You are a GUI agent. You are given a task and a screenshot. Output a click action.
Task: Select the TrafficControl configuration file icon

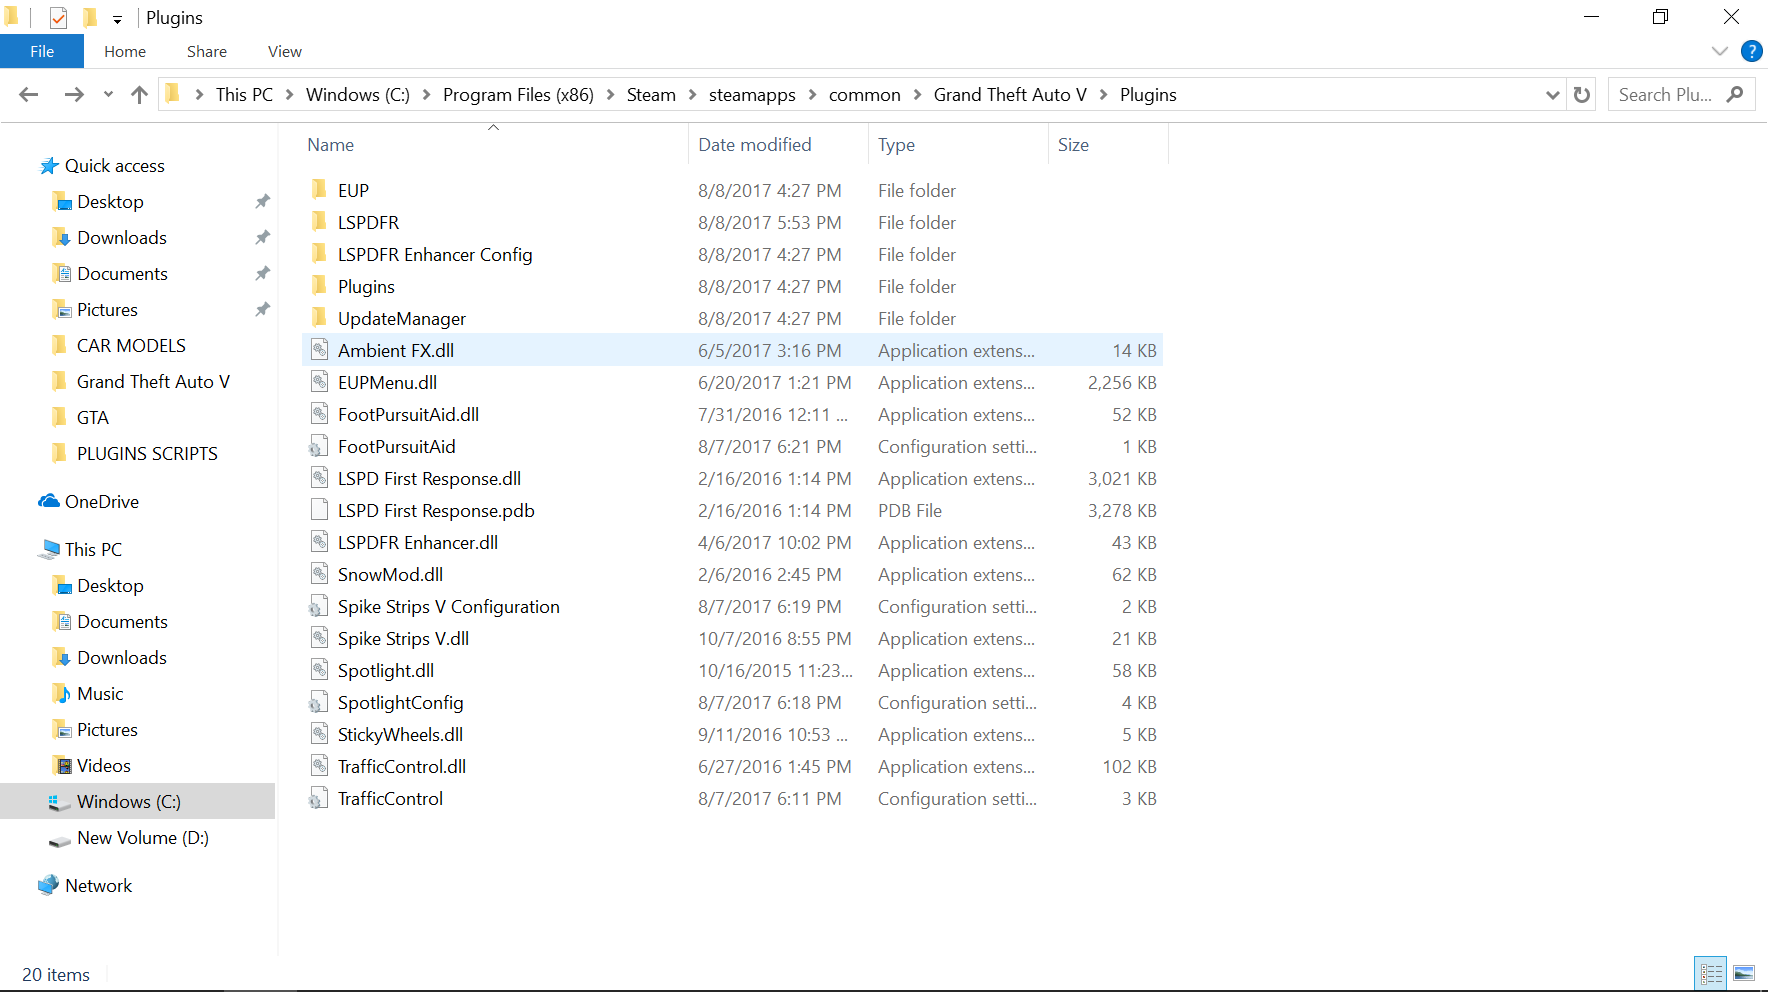click(319, 798)
